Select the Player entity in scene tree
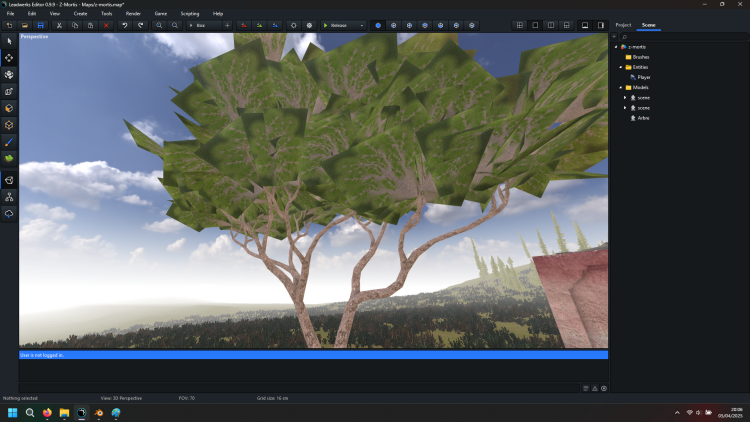This screenshot has width=750, height=422. tap(644, 77)
